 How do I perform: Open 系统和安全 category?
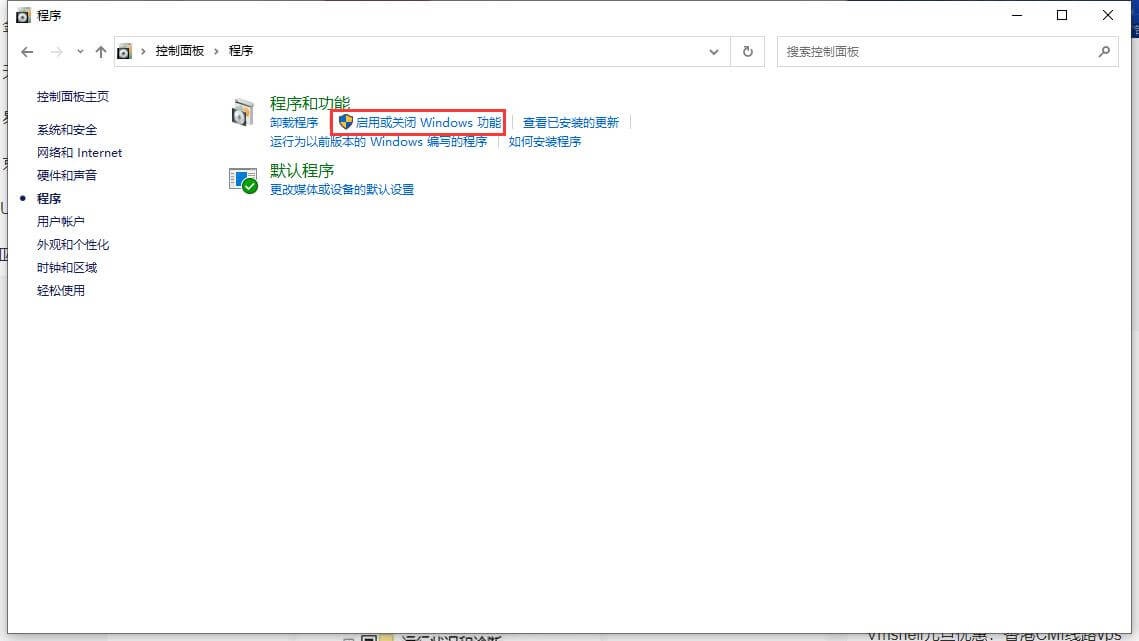coord(67,130)
